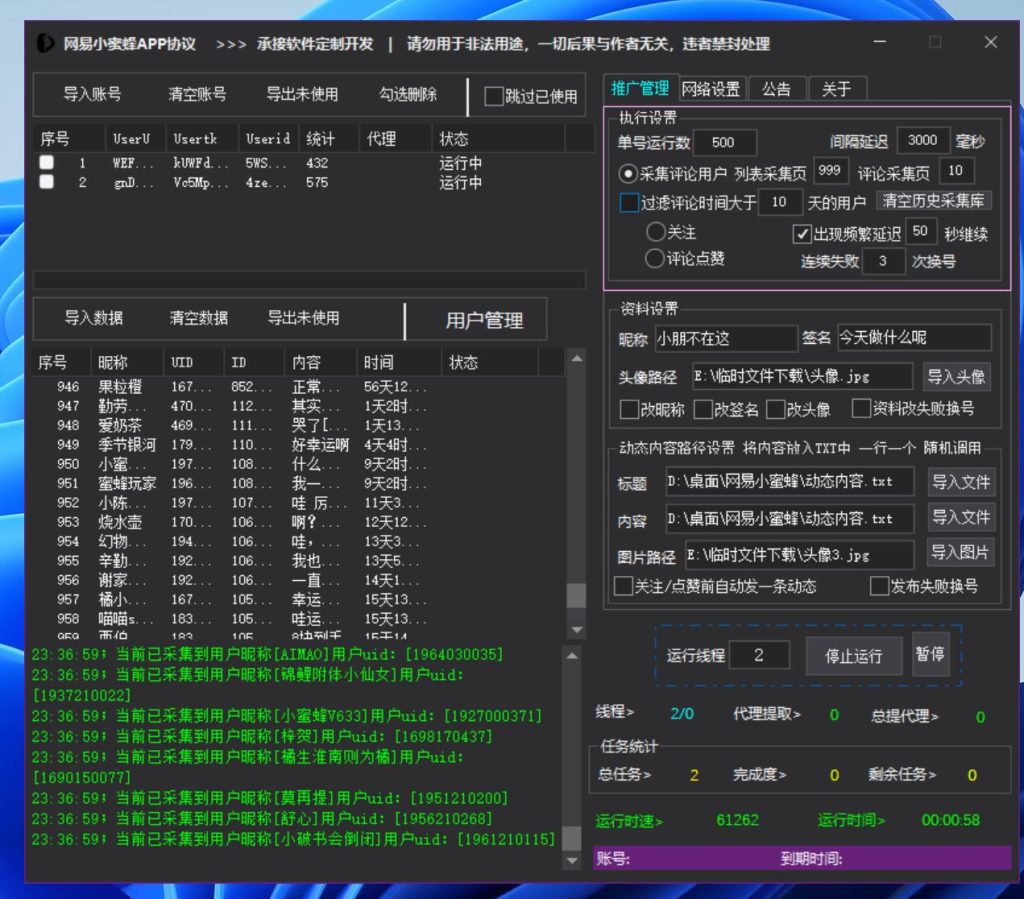Click the scroll down arrow of log panel
The height and width of the screenshot is (899, 1024).
pyautogui.click(x=572, y=860)
